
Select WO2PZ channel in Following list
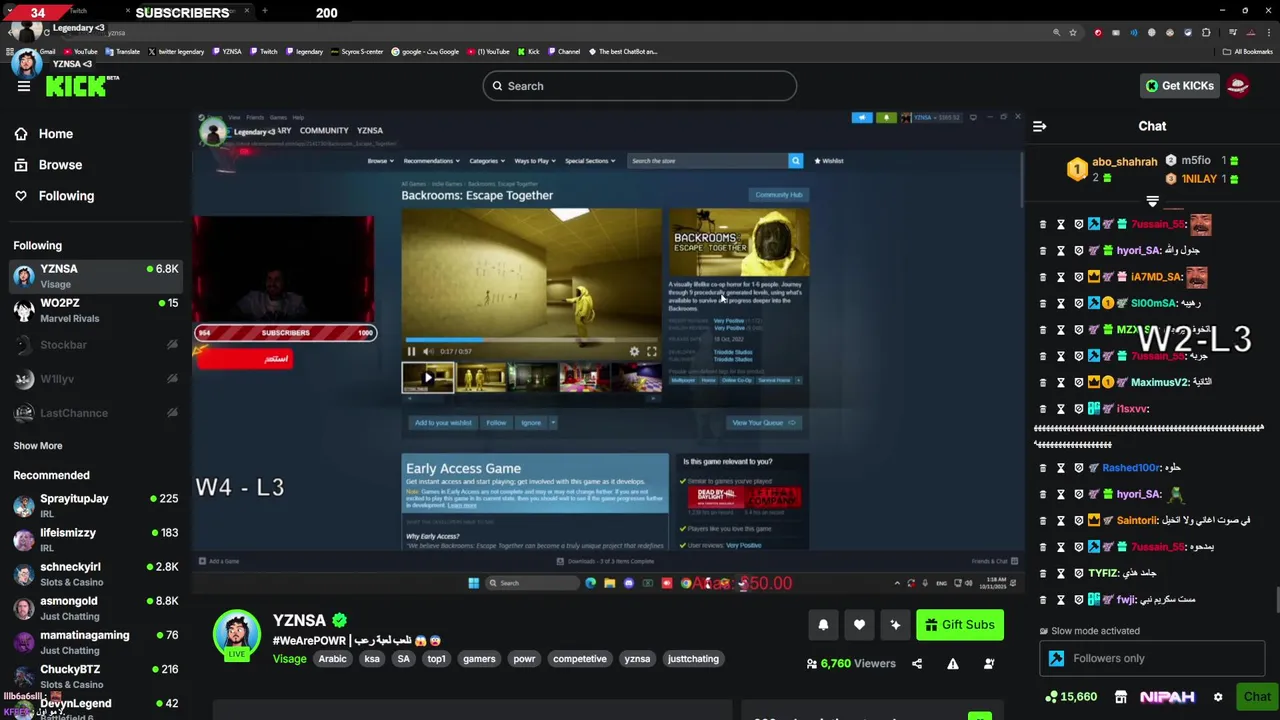96,310
